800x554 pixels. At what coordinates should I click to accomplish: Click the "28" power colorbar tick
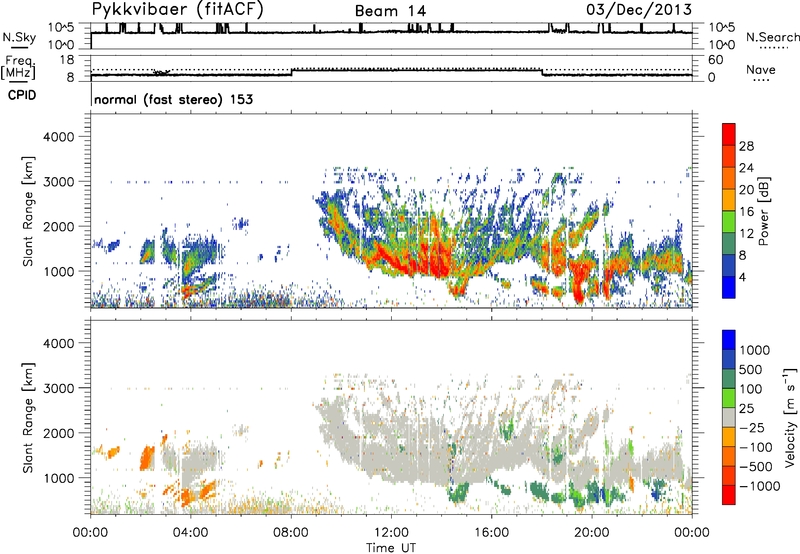(x=746, y=146)
